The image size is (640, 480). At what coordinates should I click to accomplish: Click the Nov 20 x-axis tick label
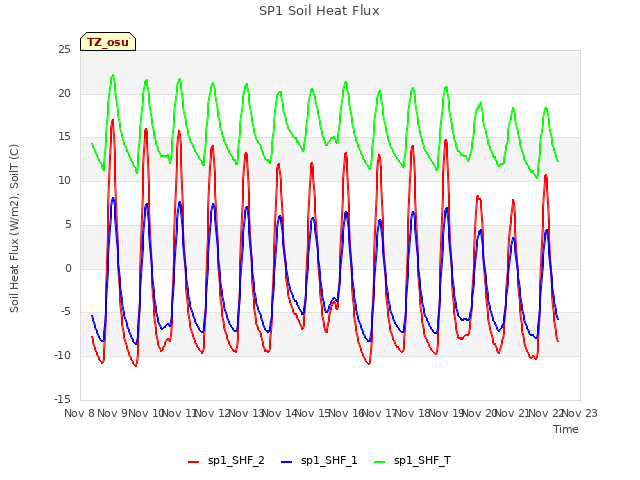[x=480, y=413]
